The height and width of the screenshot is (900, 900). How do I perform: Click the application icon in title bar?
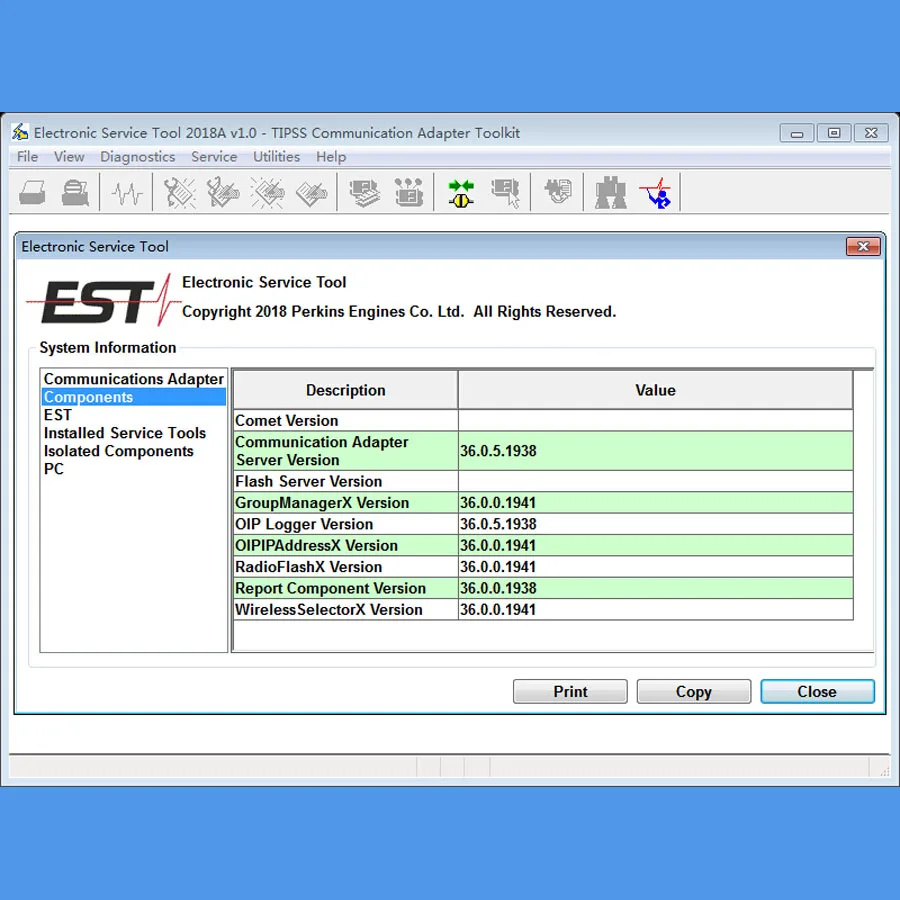tap(20, 133)
